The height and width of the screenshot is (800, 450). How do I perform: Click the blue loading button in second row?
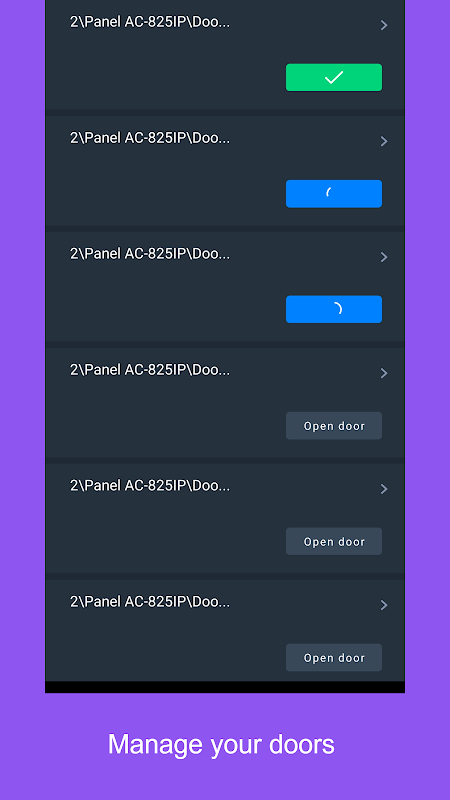(334, 193)
